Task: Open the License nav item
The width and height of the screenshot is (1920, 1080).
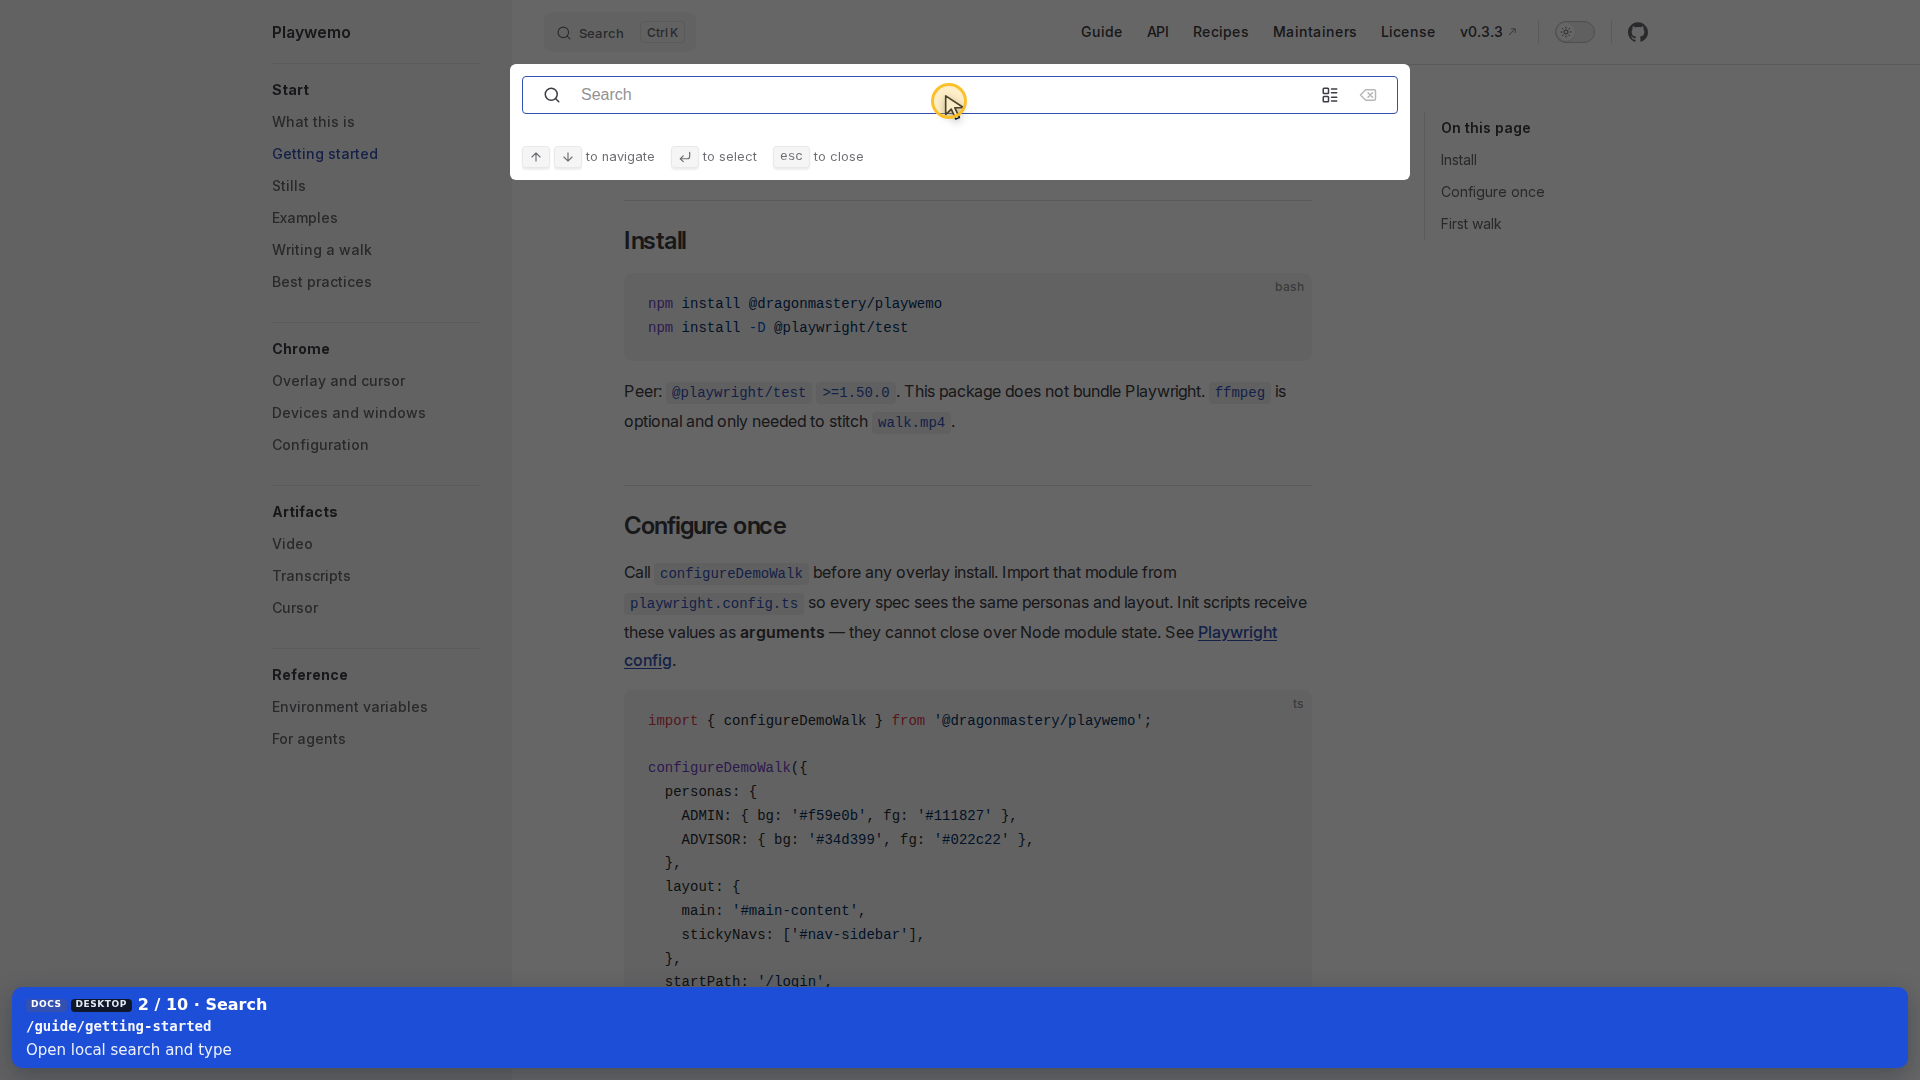Action: point(1408,32)
